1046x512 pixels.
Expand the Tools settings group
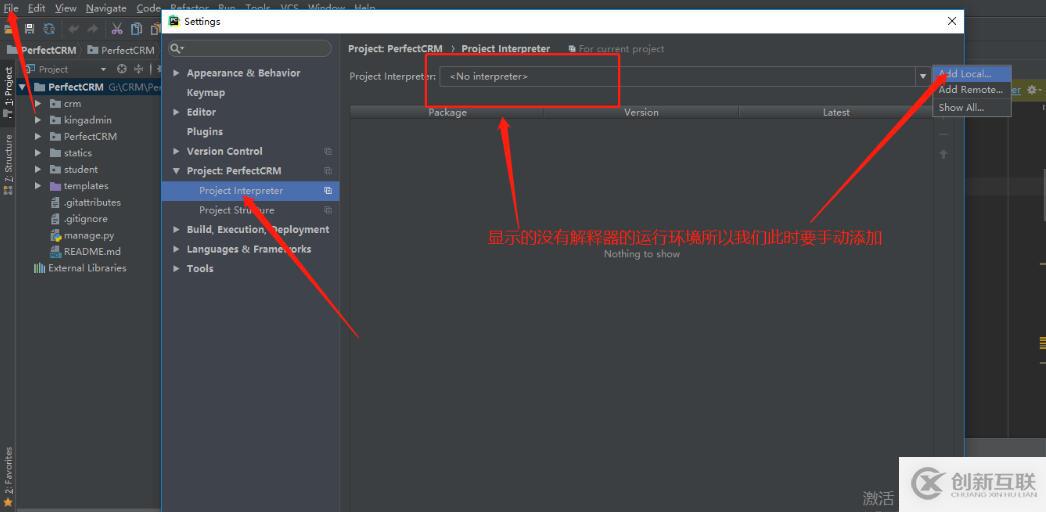[x=176, y=269]
